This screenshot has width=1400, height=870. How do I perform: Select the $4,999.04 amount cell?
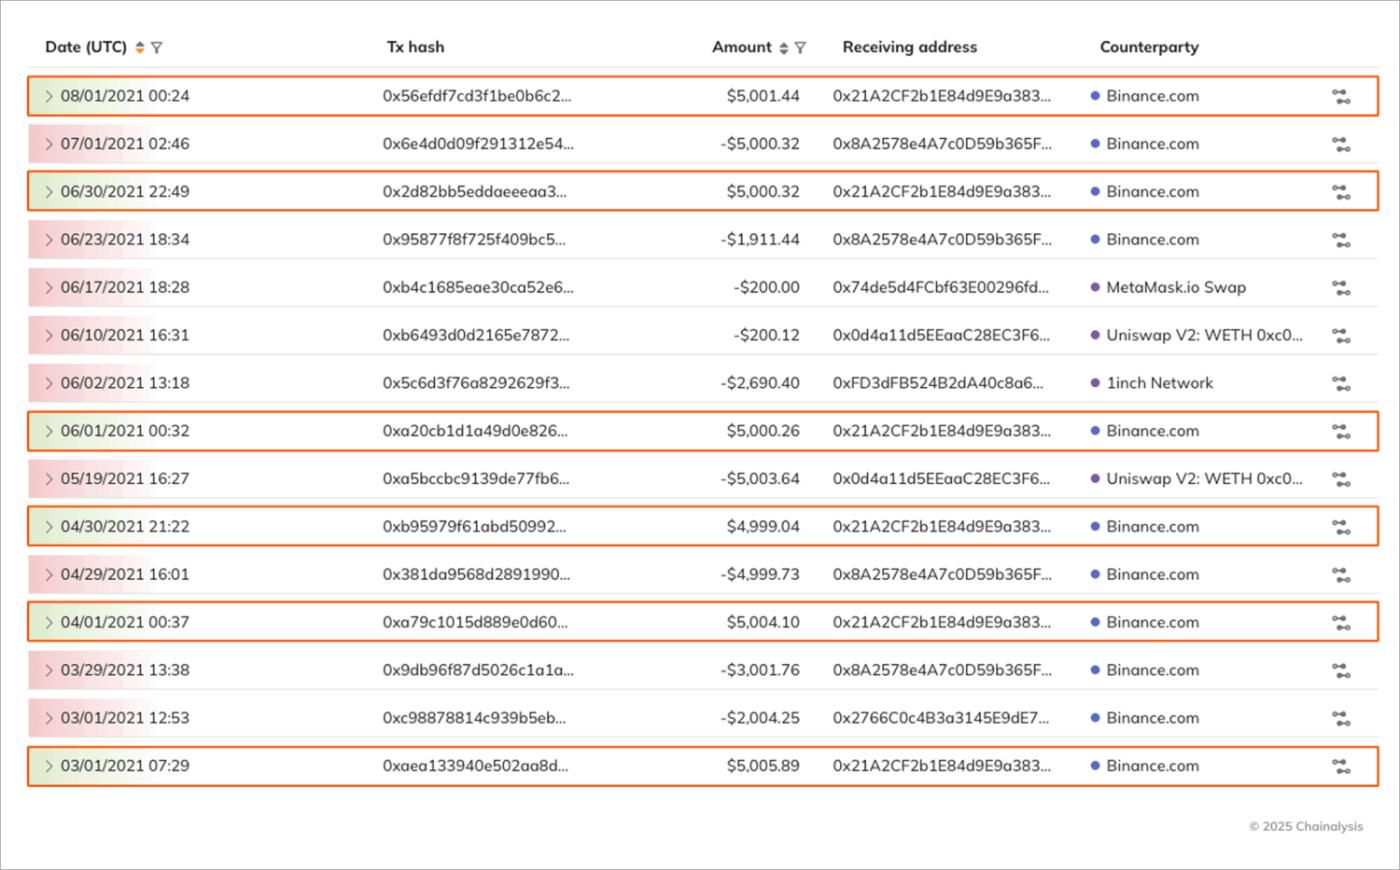point(763,527)
